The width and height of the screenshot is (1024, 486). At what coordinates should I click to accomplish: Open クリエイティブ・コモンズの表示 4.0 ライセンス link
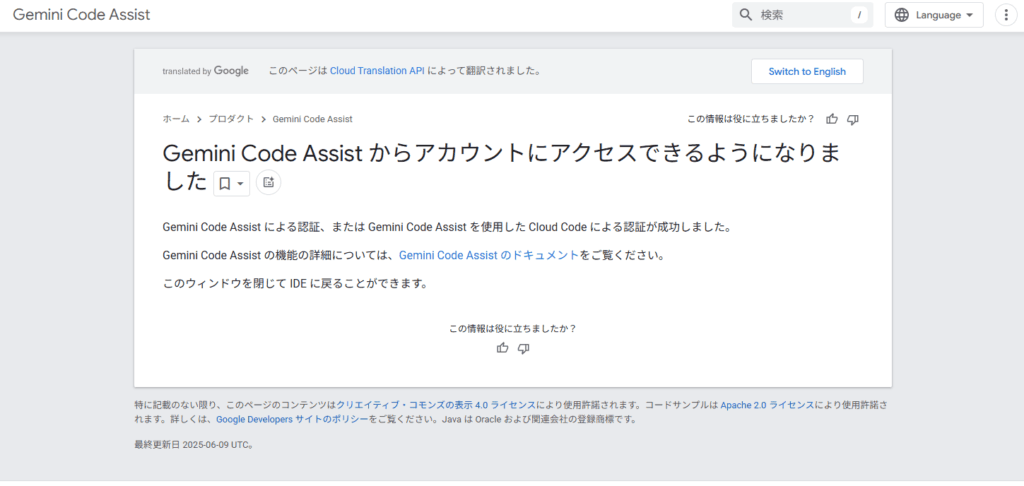436,405
